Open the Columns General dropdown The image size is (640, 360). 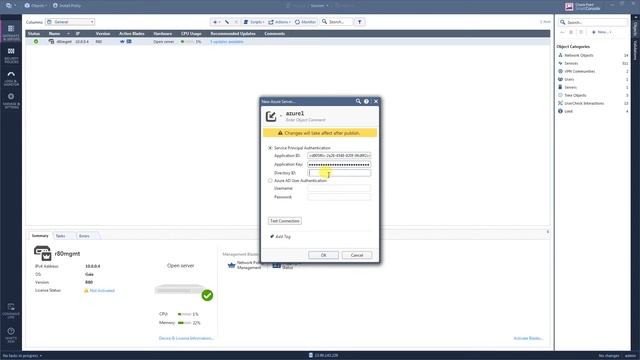[x=70, y=22]
